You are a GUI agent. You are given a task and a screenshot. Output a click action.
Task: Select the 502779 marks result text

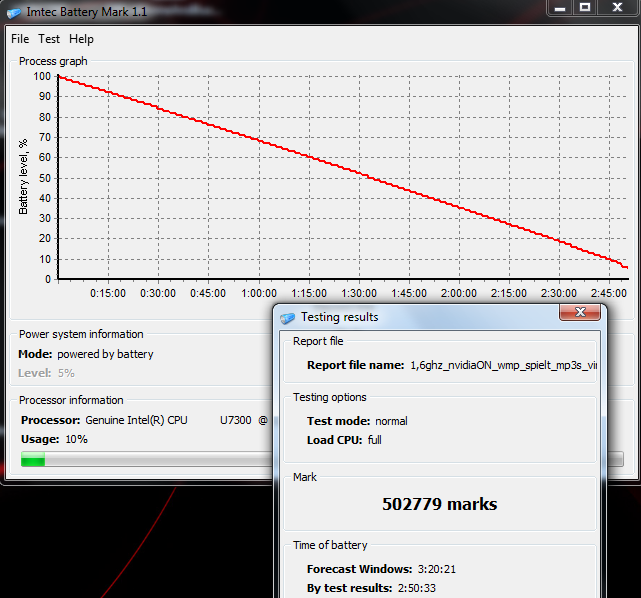tap(439, 504)
